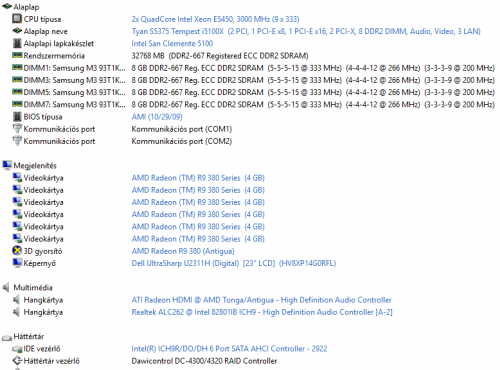
Task: Click the ATI Radeon HDMI Hangkártya icon
Action: tap(16, 300)
